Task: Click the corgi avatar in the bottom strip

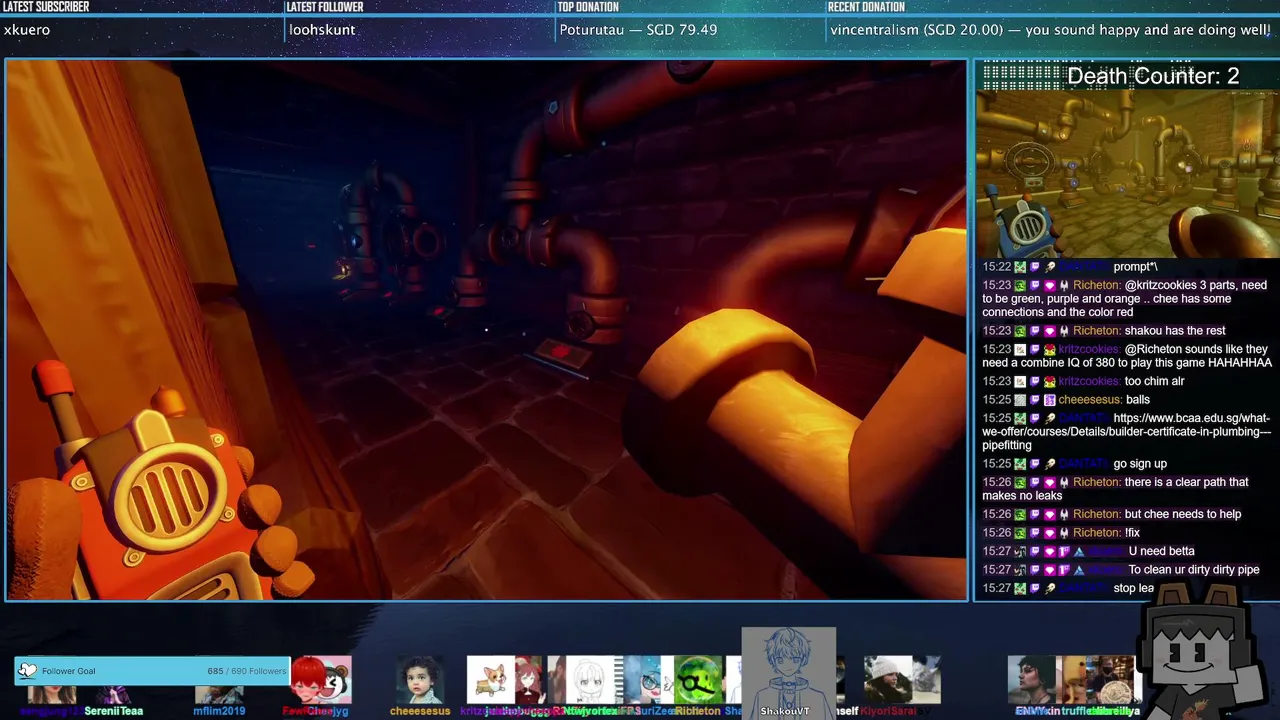Action: click(491, 680)
